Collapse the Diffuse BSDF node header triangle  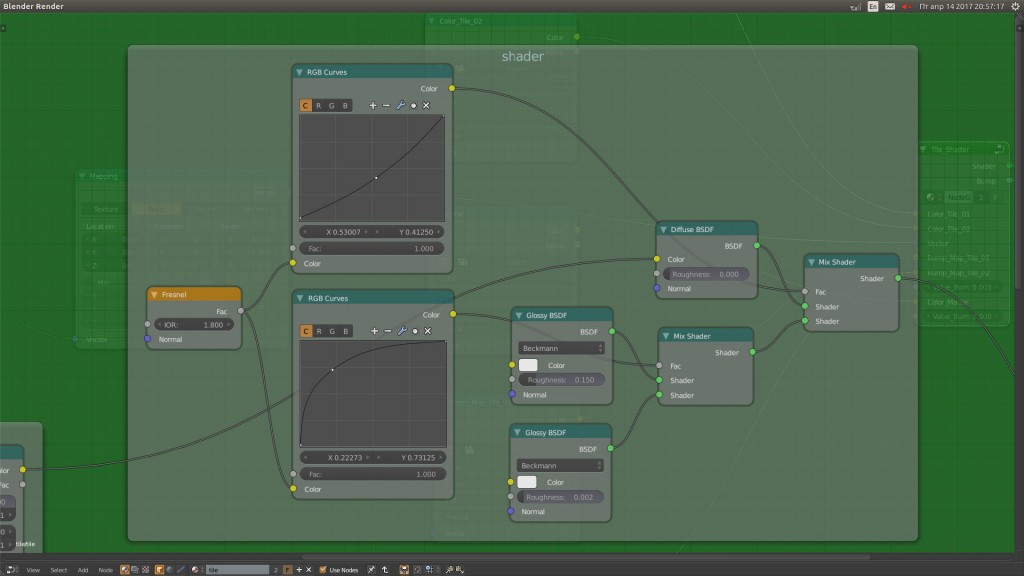coord(662,229)
